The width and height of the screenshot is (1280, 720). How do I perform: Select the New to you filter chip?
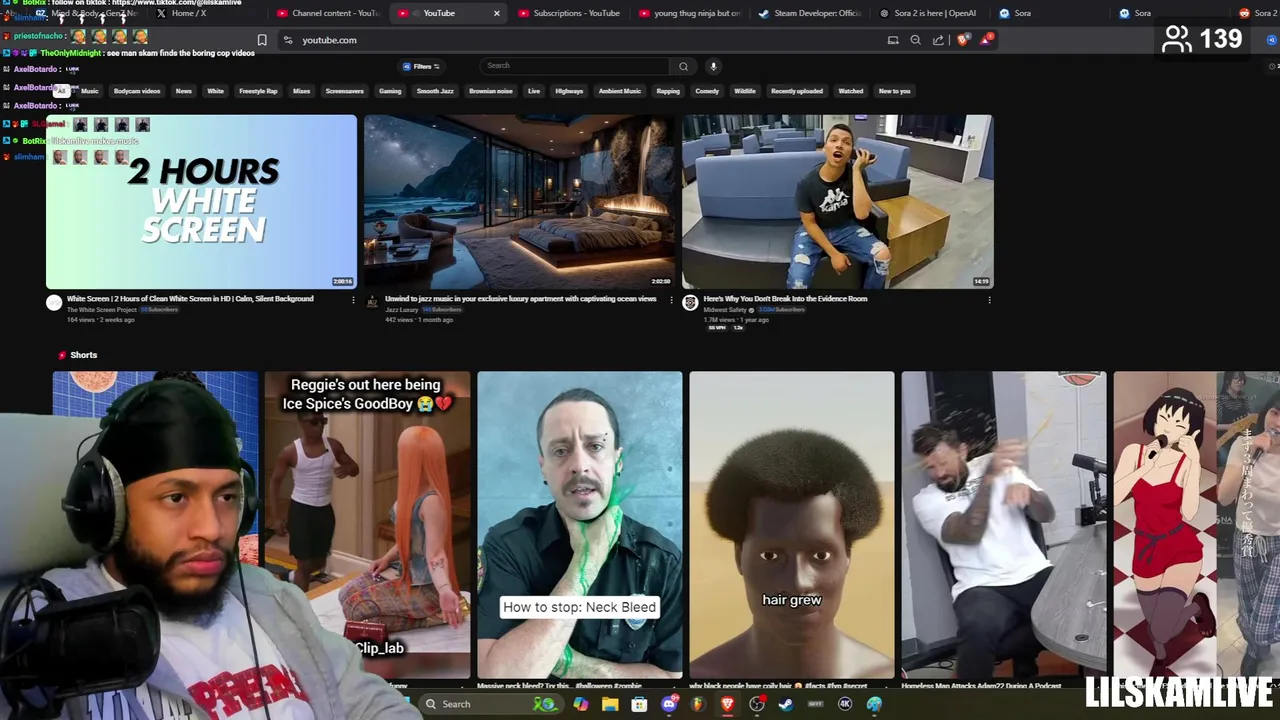pos(894,91)
